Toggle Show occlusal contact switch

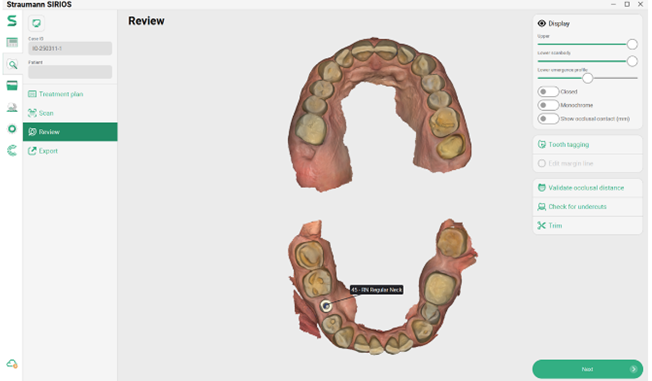click(548, 119)
